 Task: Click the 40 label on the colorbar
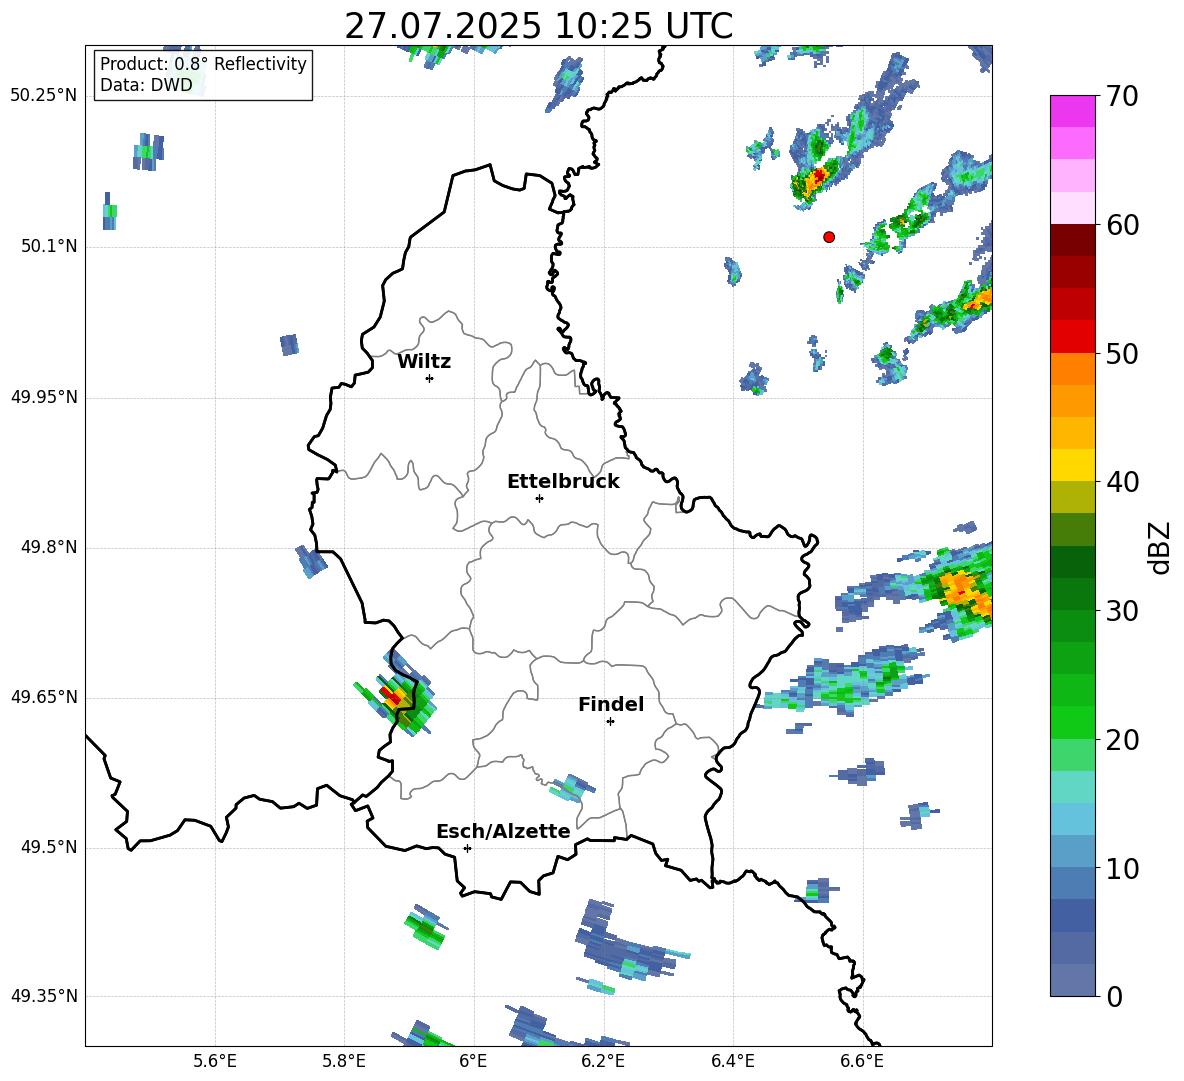(1121, 482)
